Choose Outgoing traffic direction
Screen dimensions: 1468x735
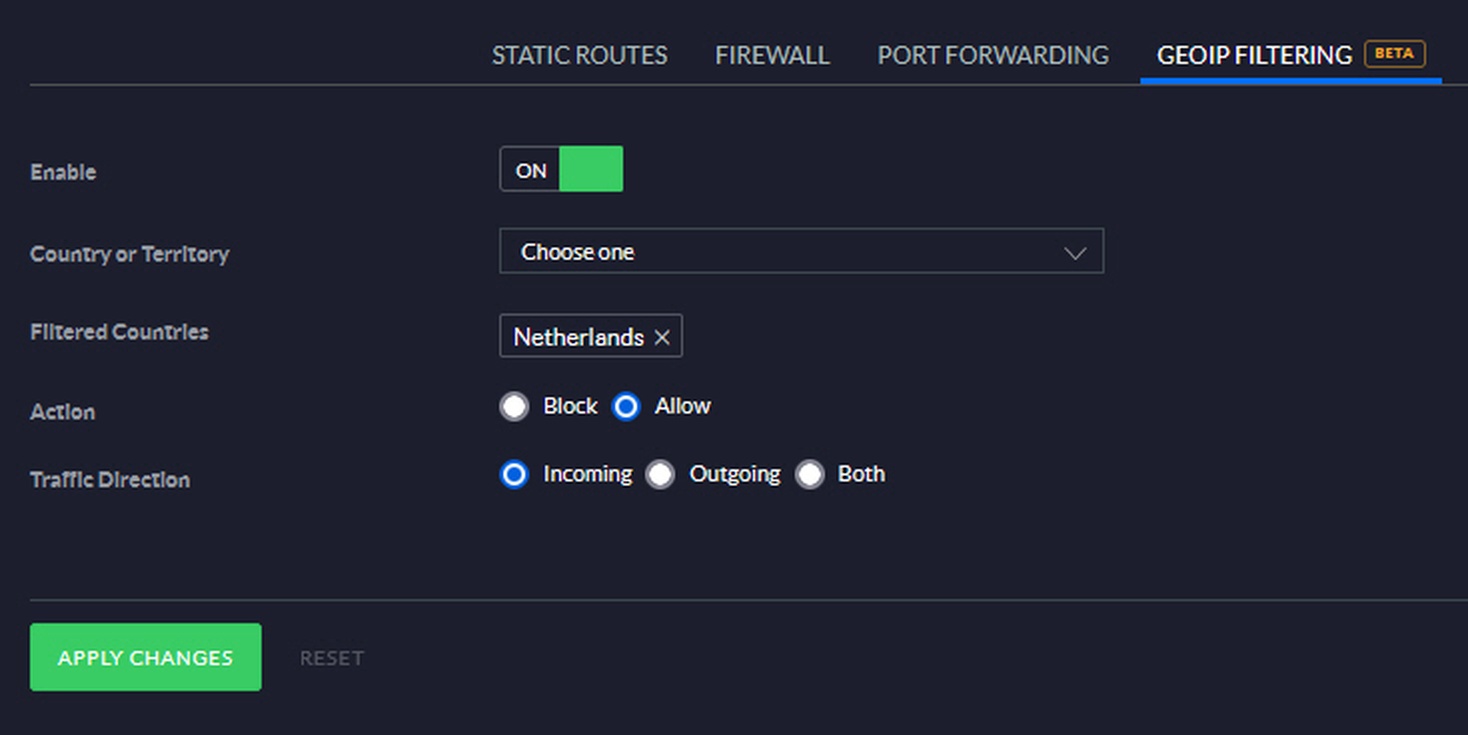660,475
